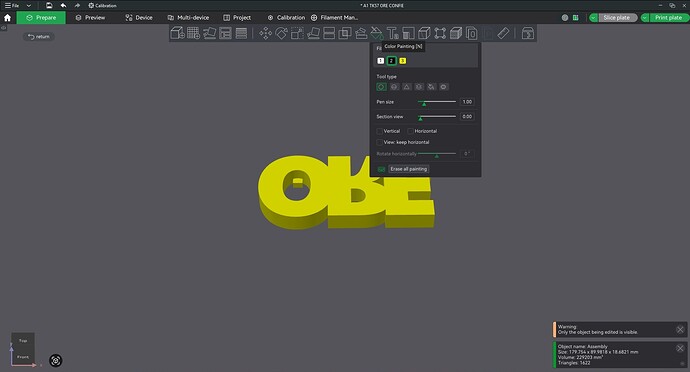Select the Rotate tool
The height and width of the screenshot is (372, 690).
pyautogui.click(x=281, y=33)
